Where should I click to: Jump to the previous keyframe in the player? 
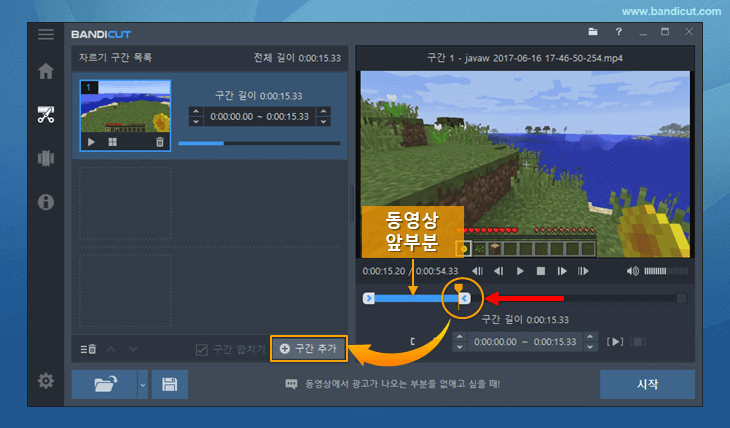[477, 271]
